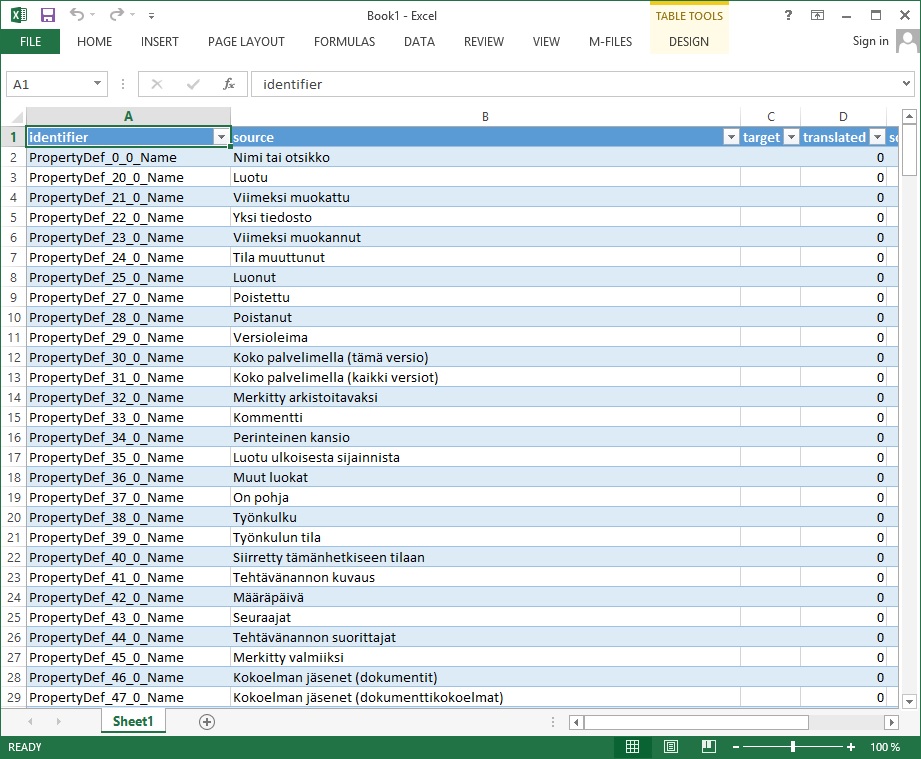Open the translated column filter dropdown
Screen dimensions: 921x759
[877, 137]
